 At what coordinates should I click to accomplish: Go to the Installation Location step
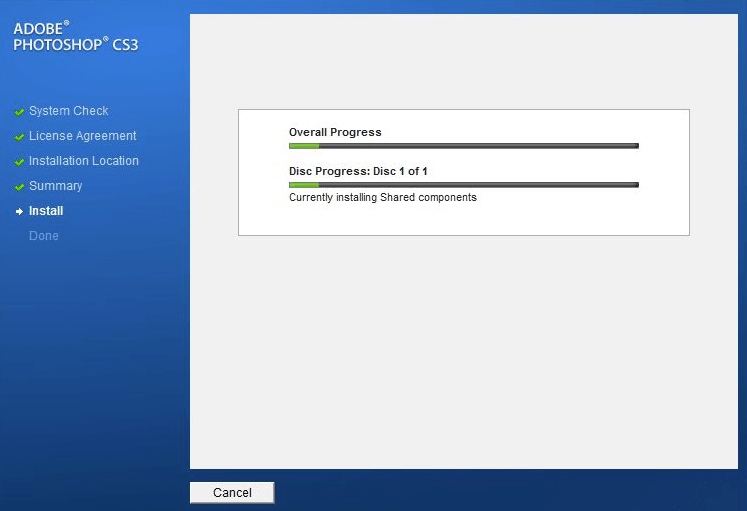click(83, 161)
